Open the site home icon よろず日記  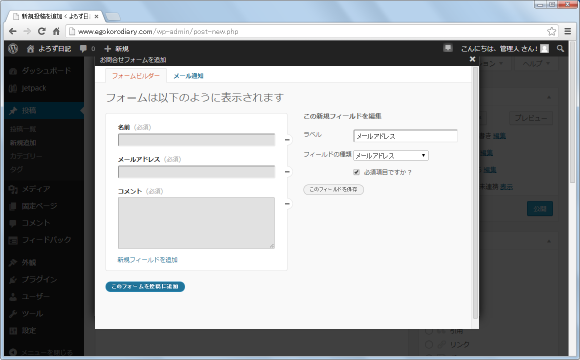(30, 48)
